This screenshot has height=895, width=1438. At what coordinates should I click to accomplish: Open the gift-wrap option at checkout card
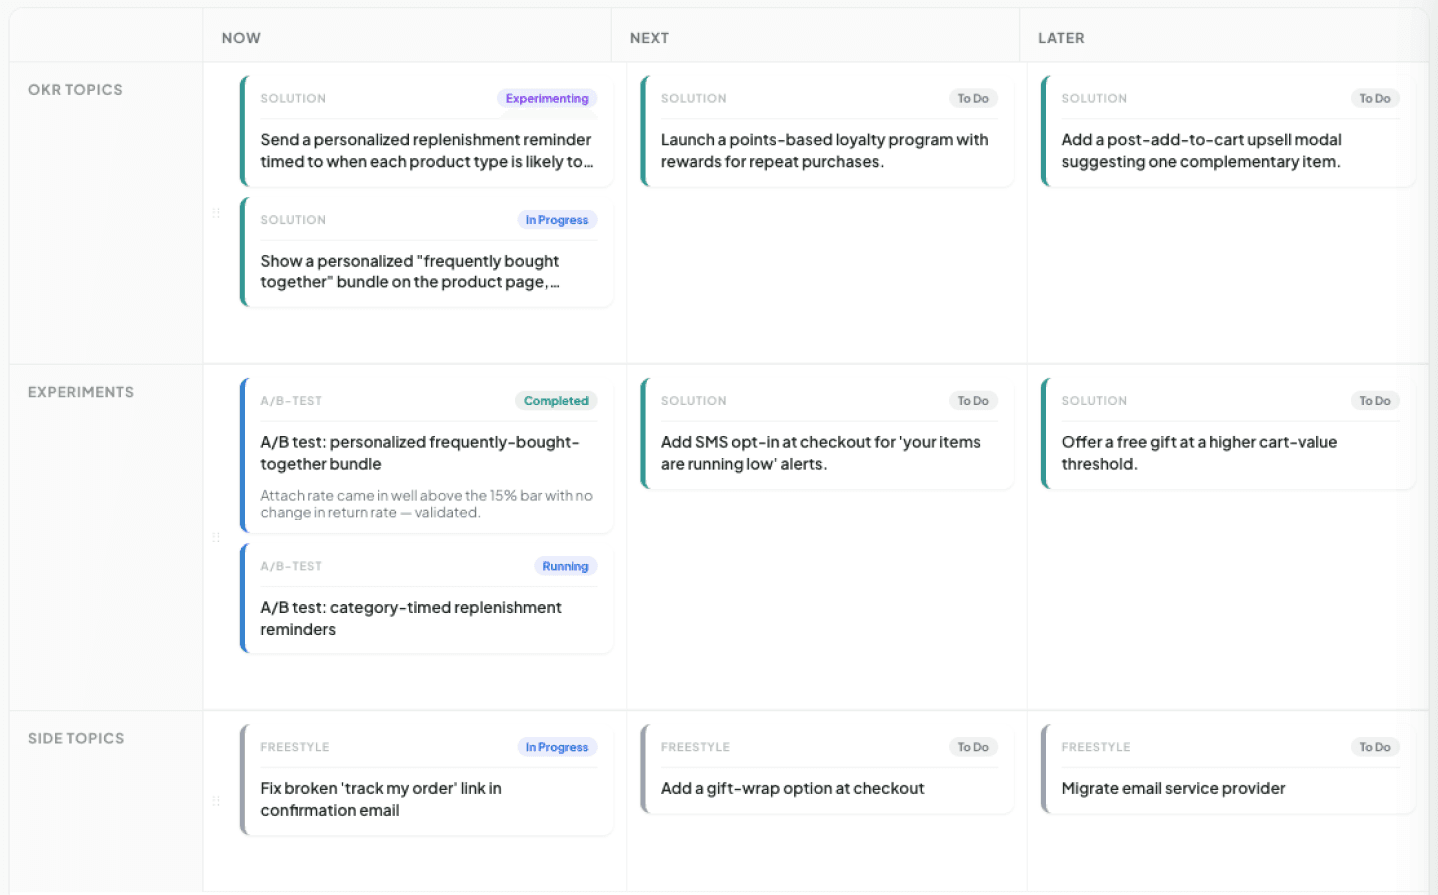pyautogui.click(x=827, y=769)
